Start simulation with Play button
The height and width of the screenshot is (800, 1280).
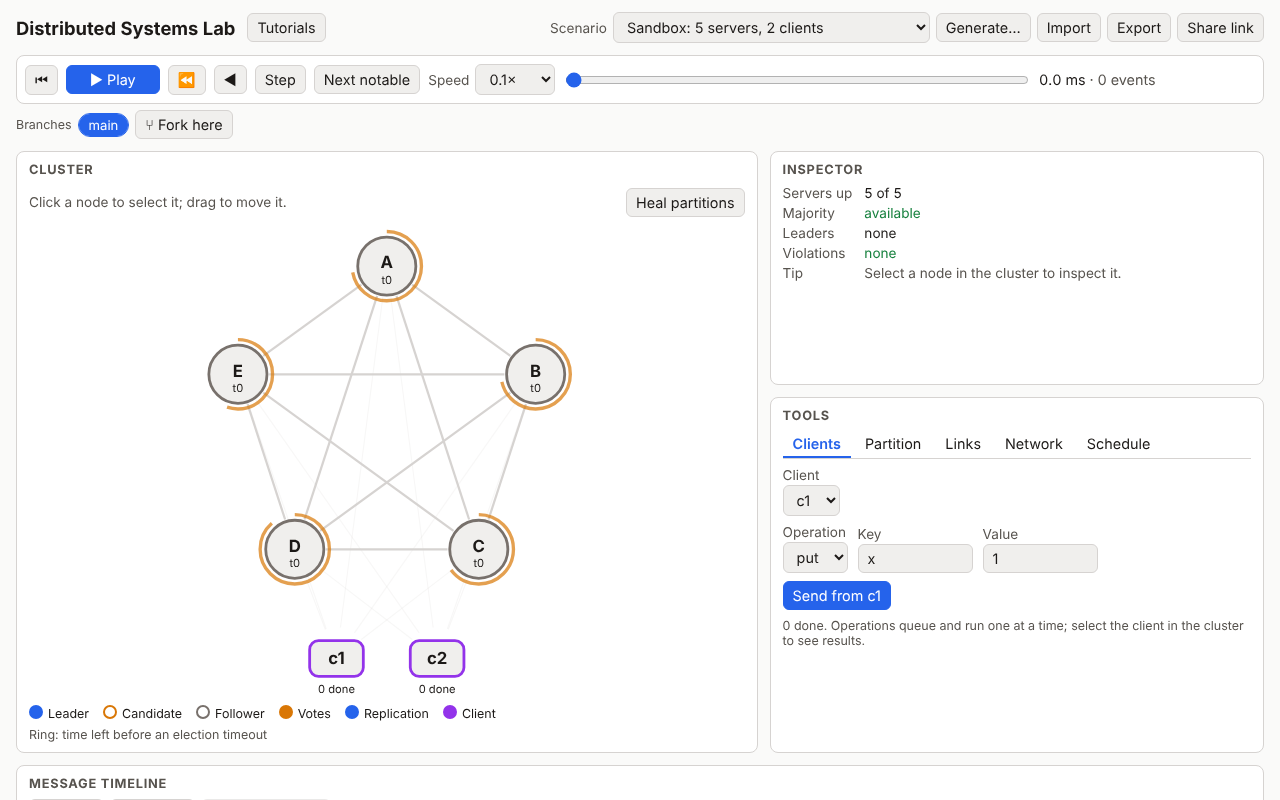113,80
